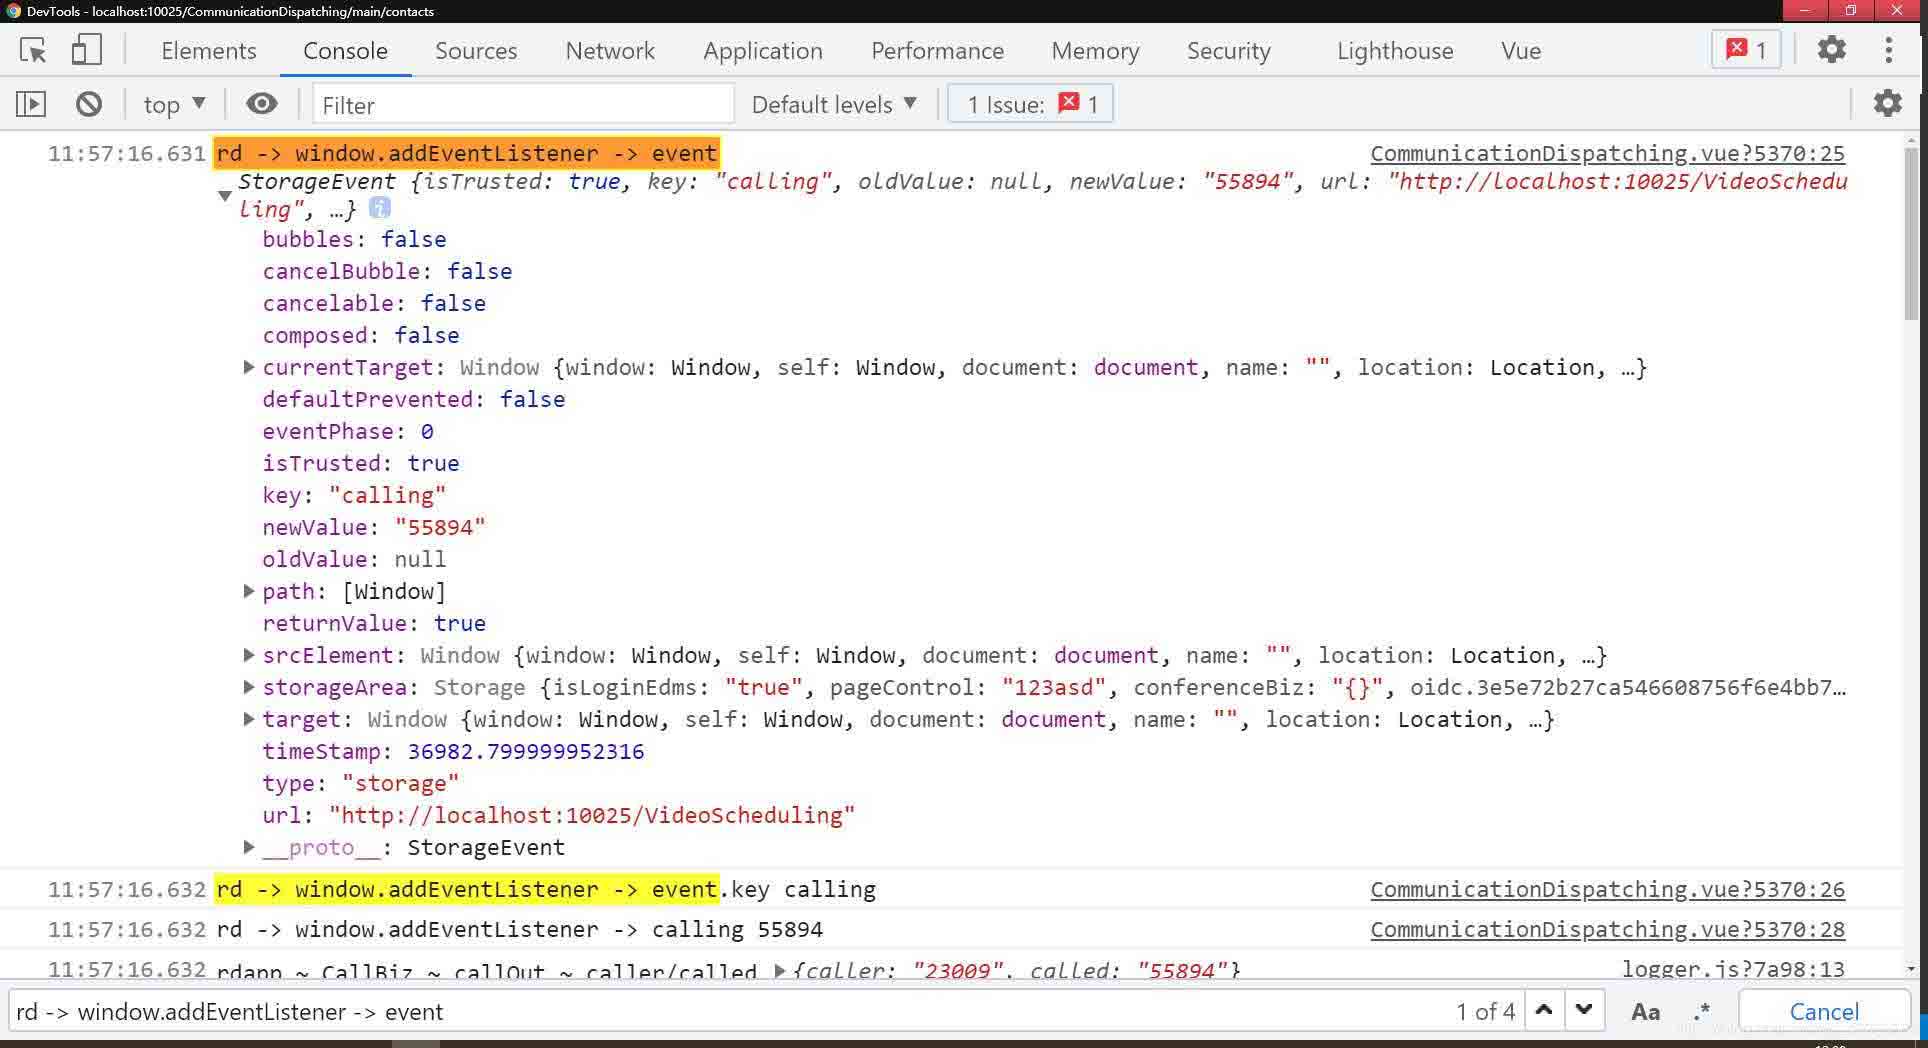Open DevTools settings gear in the tab bar

[1831, 50]
